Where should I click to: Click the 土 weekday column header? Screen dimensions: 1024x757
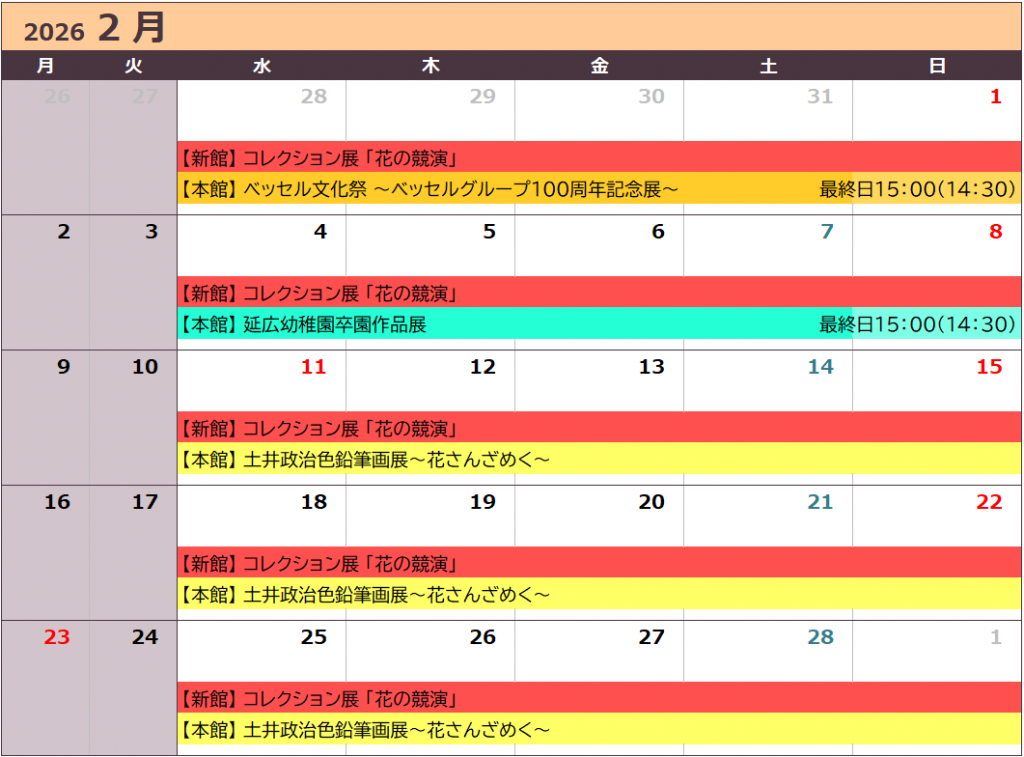[768, 66]
